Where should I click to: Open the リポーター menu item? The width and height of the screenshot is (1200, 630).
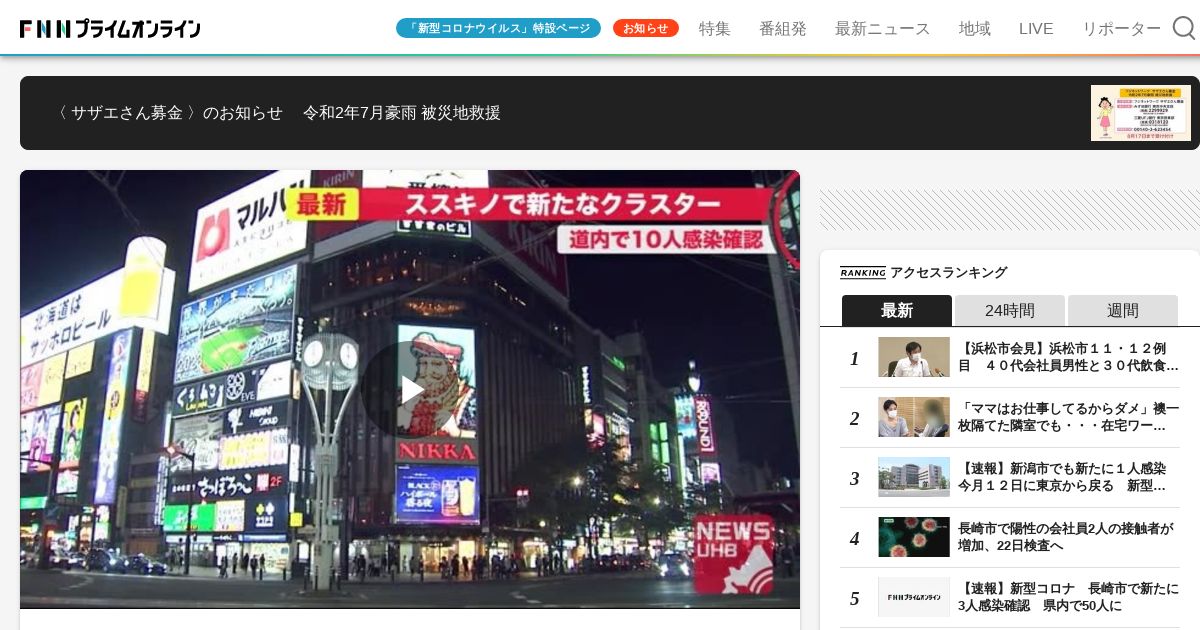pyautogui.click(x=1121, y=28)
